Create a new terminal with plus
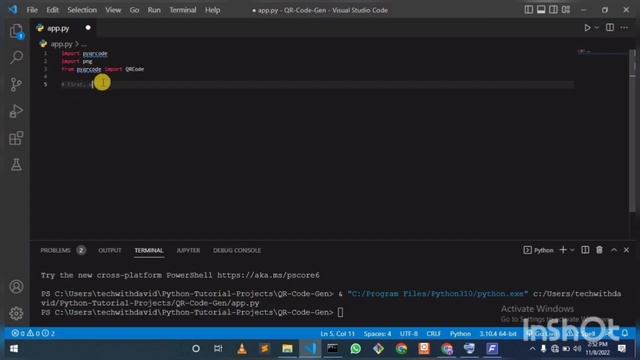This screenshot has height=360, width=640. pyautogui.click(x=563, y=250)
